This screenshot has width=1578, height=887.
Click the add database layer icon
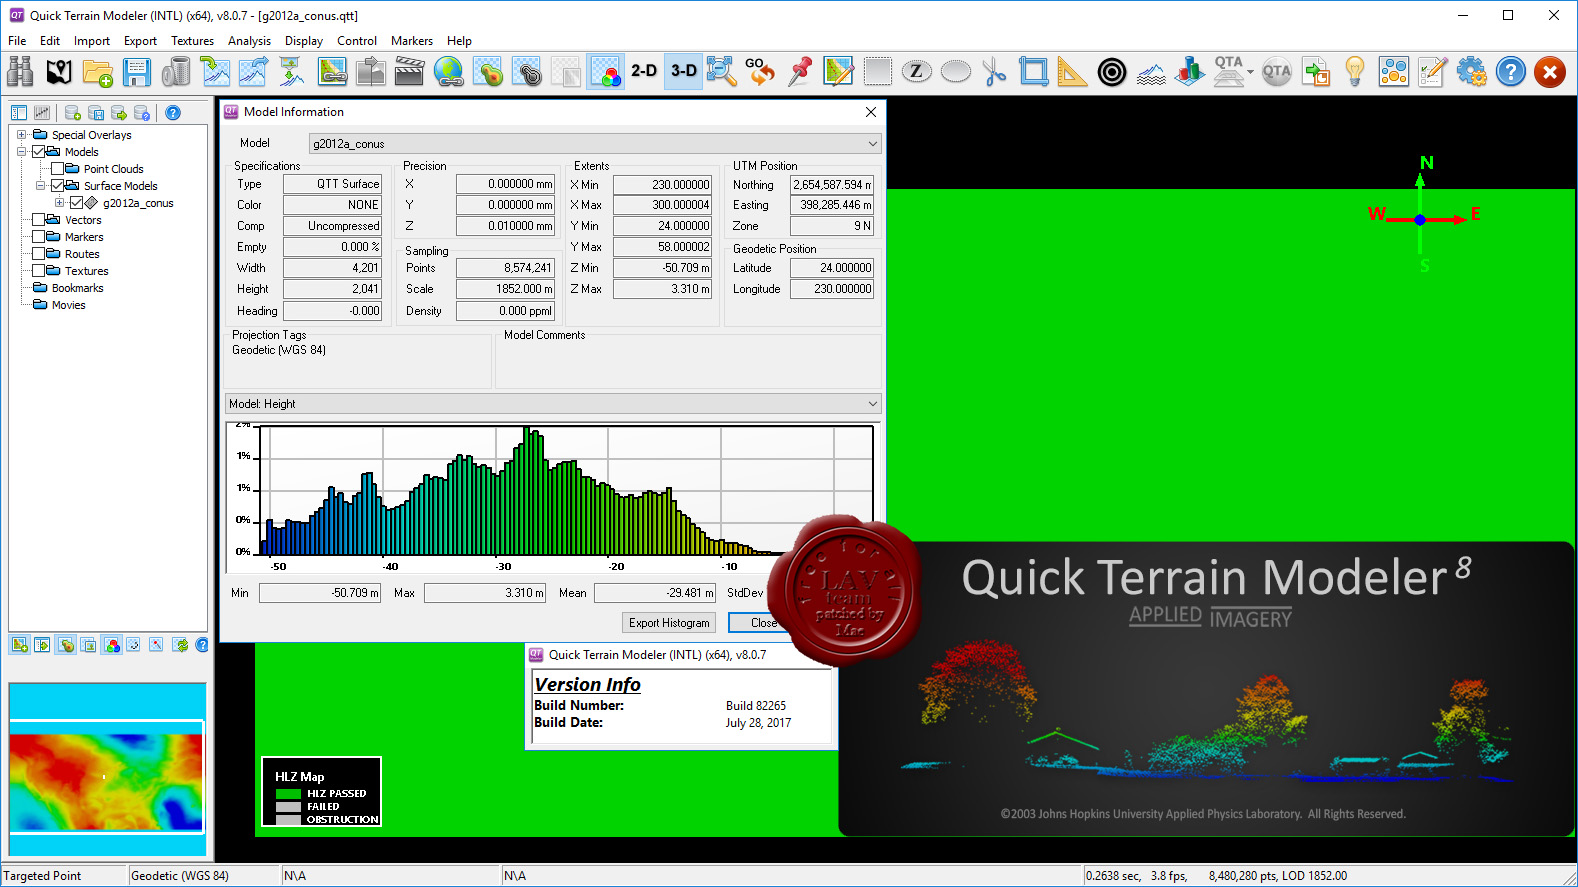point(73,113)
